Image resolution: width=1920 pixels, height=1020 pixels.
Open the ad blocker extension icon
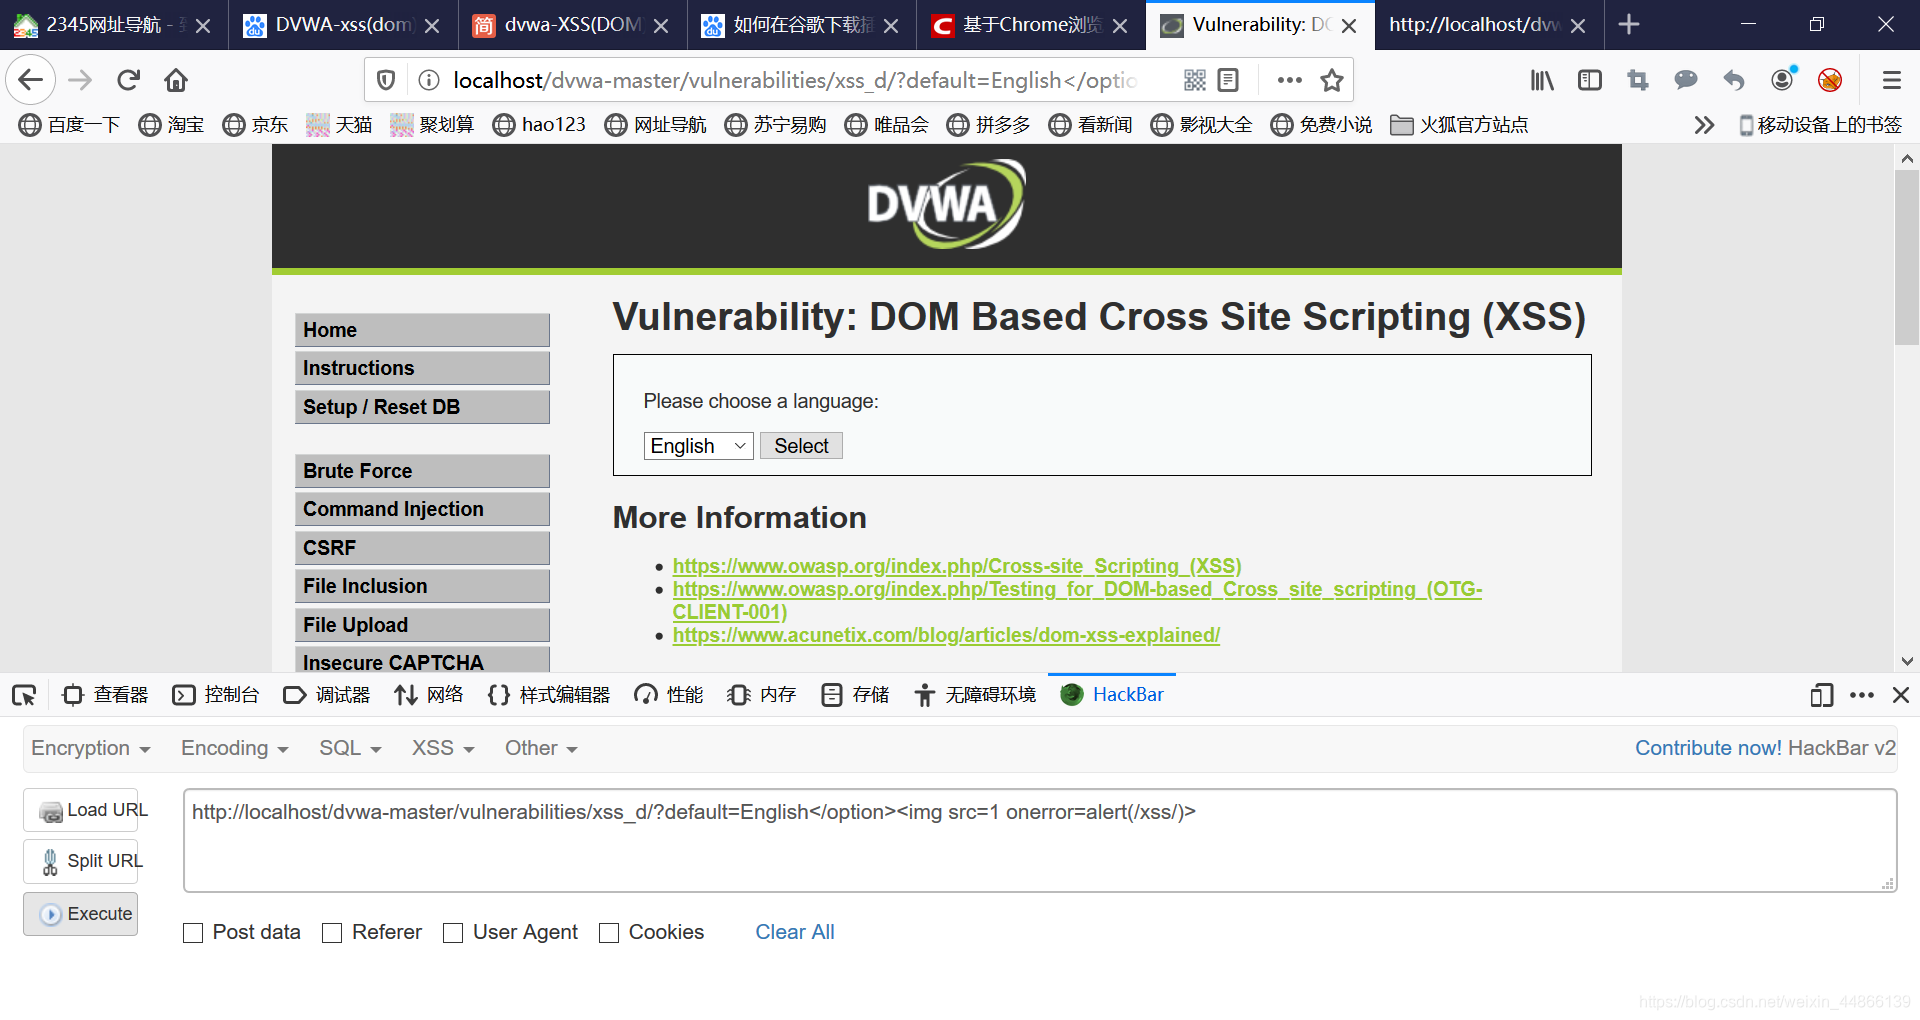click(x=1830, y=80)
